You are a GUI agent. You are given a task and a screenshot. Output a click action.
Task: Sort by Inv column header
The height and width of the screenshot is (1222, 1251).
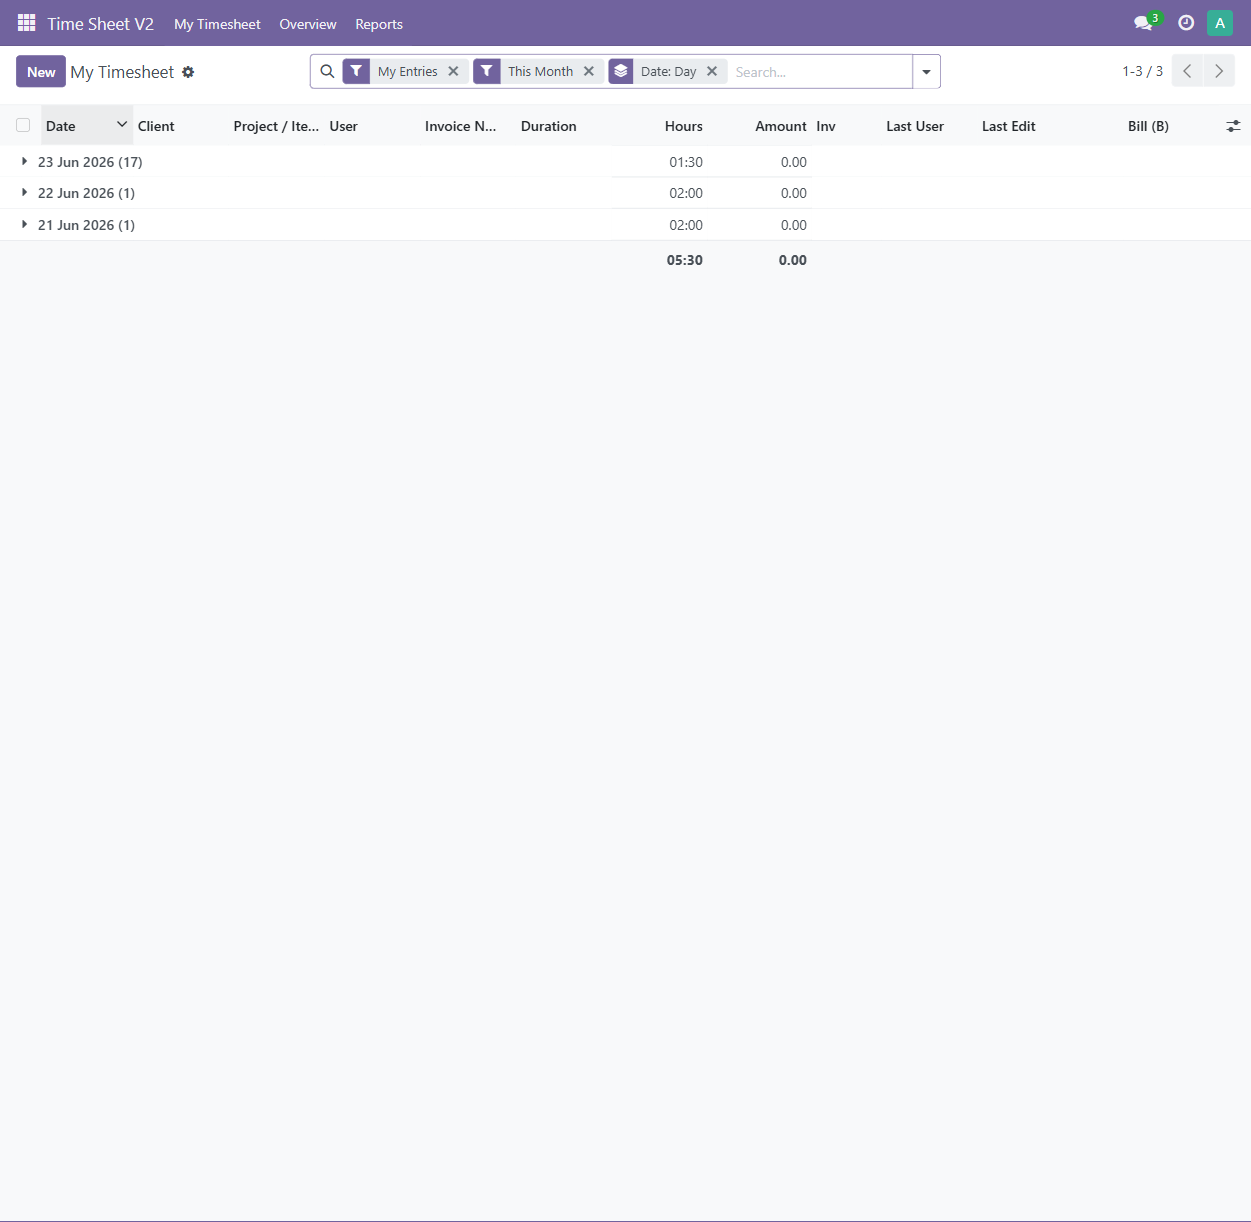[826, 126]
